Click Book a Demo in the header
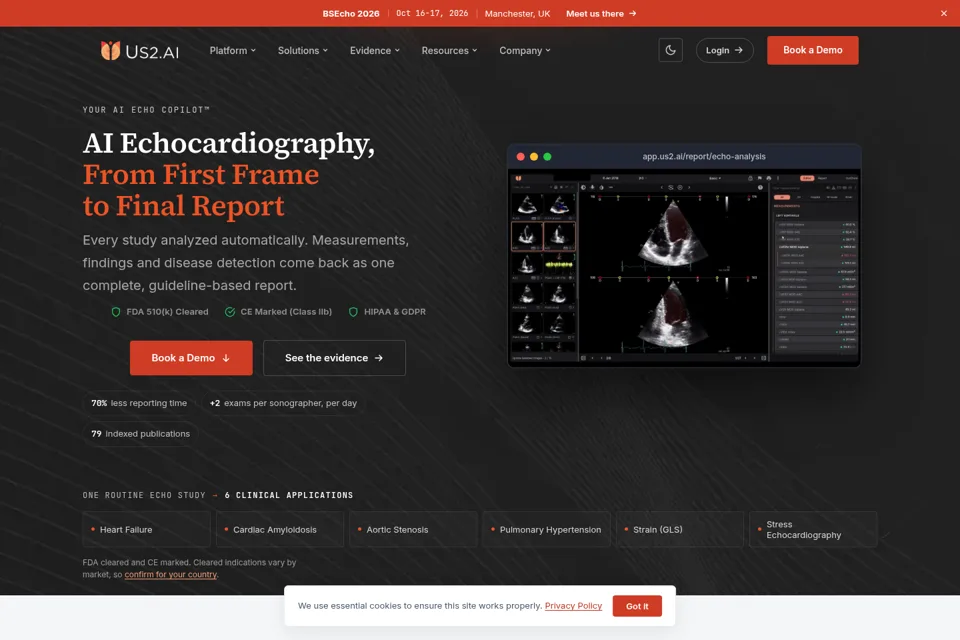Screen dimensions: 960x640 812,50
